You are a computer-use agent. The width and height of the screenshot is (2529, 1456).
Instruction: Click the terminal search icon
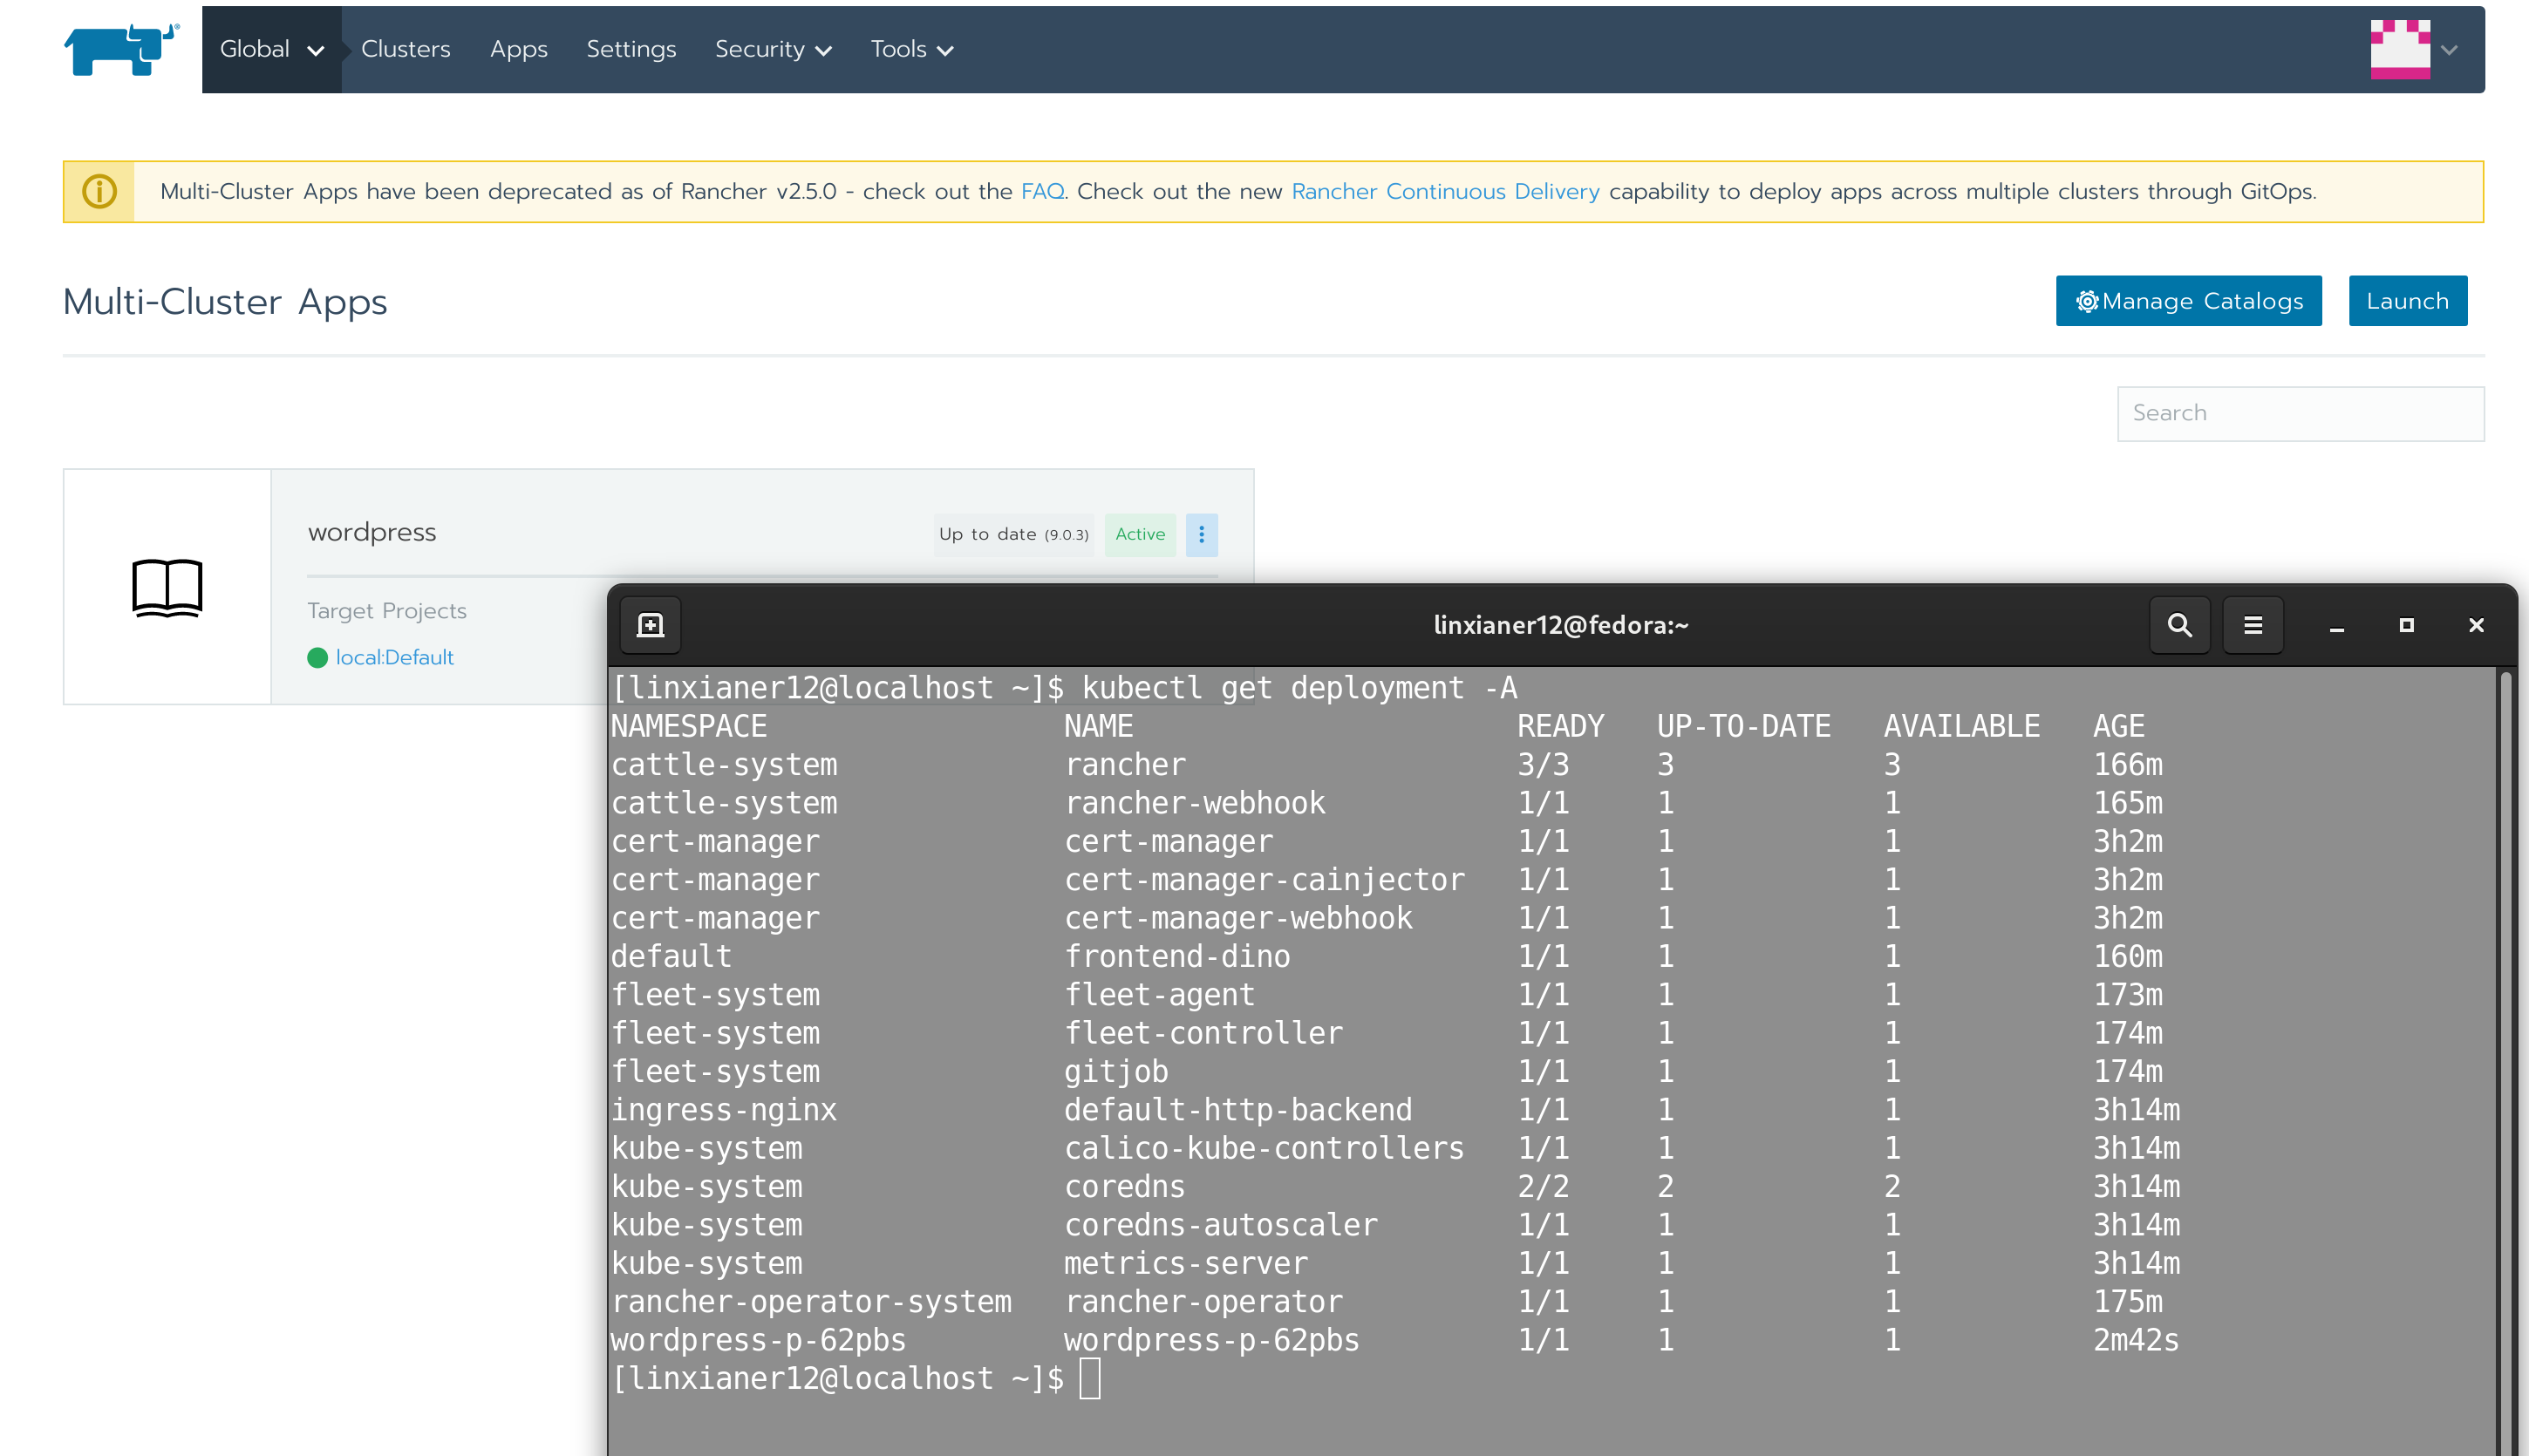click(x=2179, y=625)
